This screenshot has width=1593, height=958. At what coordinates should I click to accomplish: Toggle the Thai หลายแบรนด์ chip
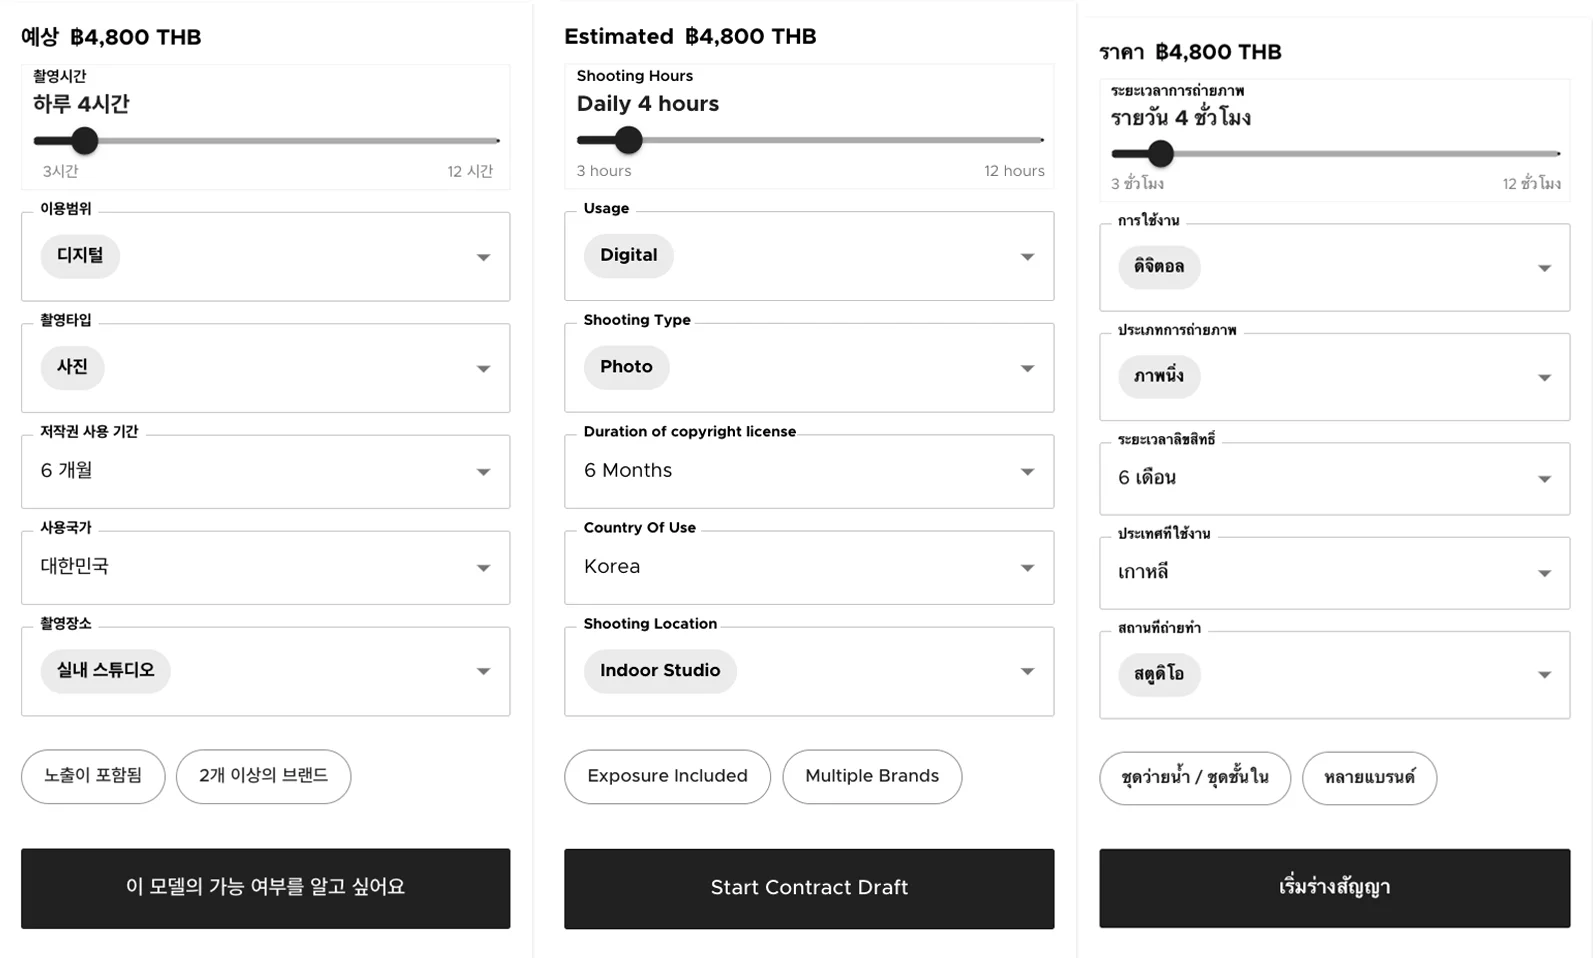click(x=1369, y=778)
